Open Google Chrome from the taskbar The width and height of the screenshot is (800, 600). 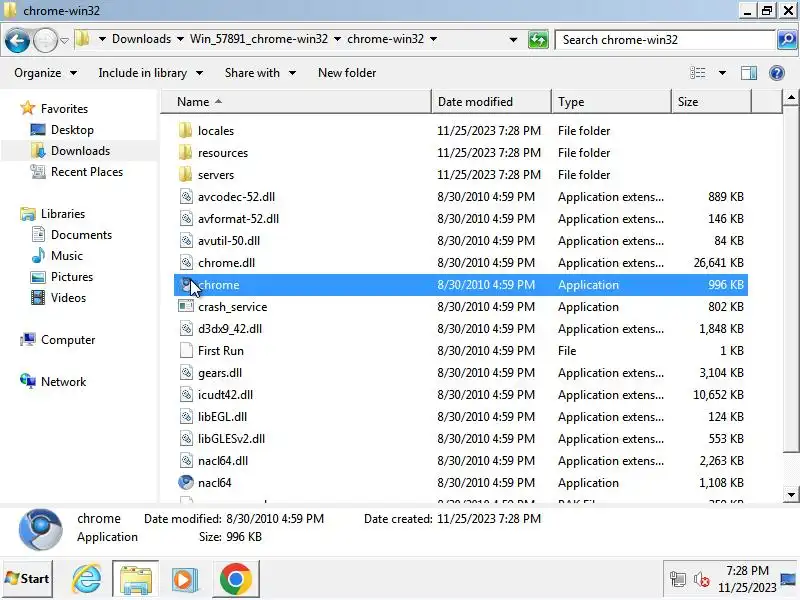tap(235, 579)
